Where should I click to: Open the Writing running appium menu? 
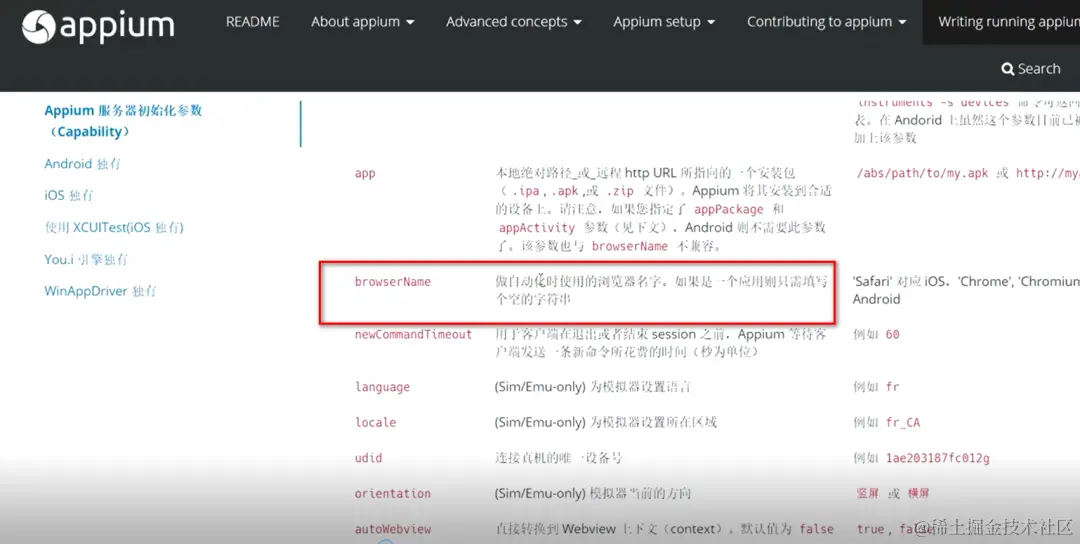[1008, 22]
